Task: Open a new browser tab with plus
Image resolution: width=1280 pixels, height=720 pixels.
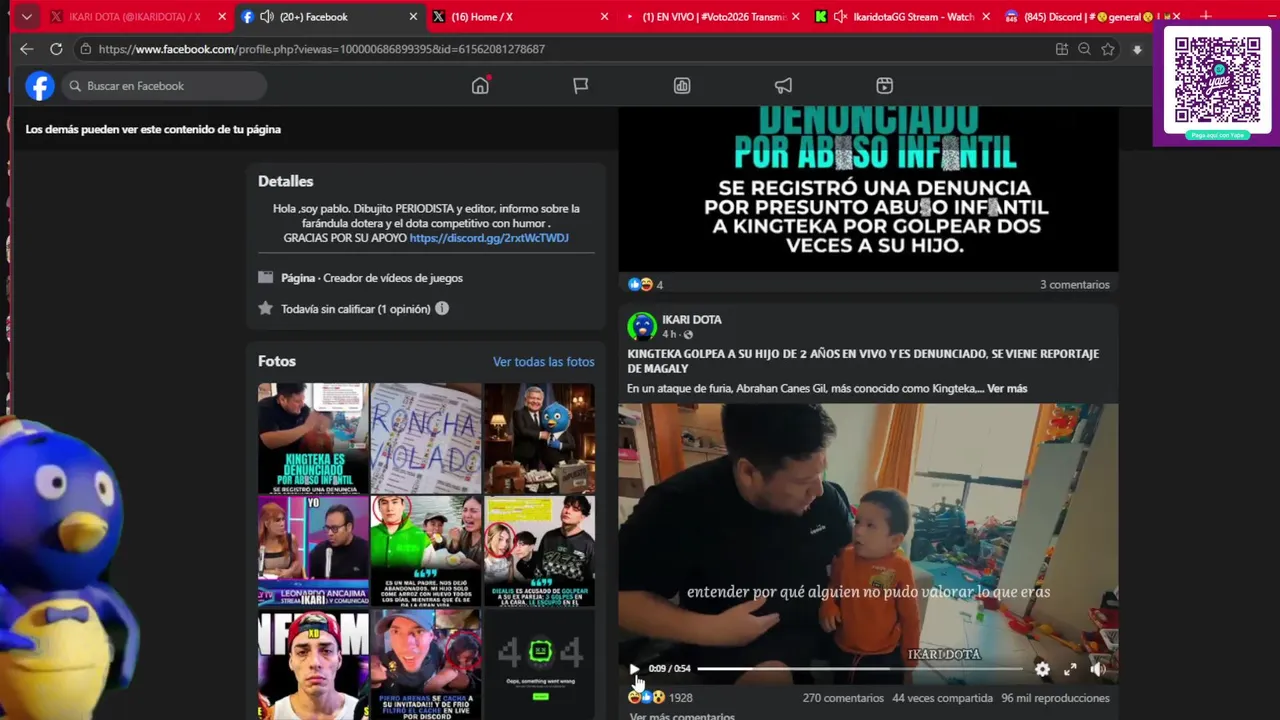Action: [x=1205, y=17]
